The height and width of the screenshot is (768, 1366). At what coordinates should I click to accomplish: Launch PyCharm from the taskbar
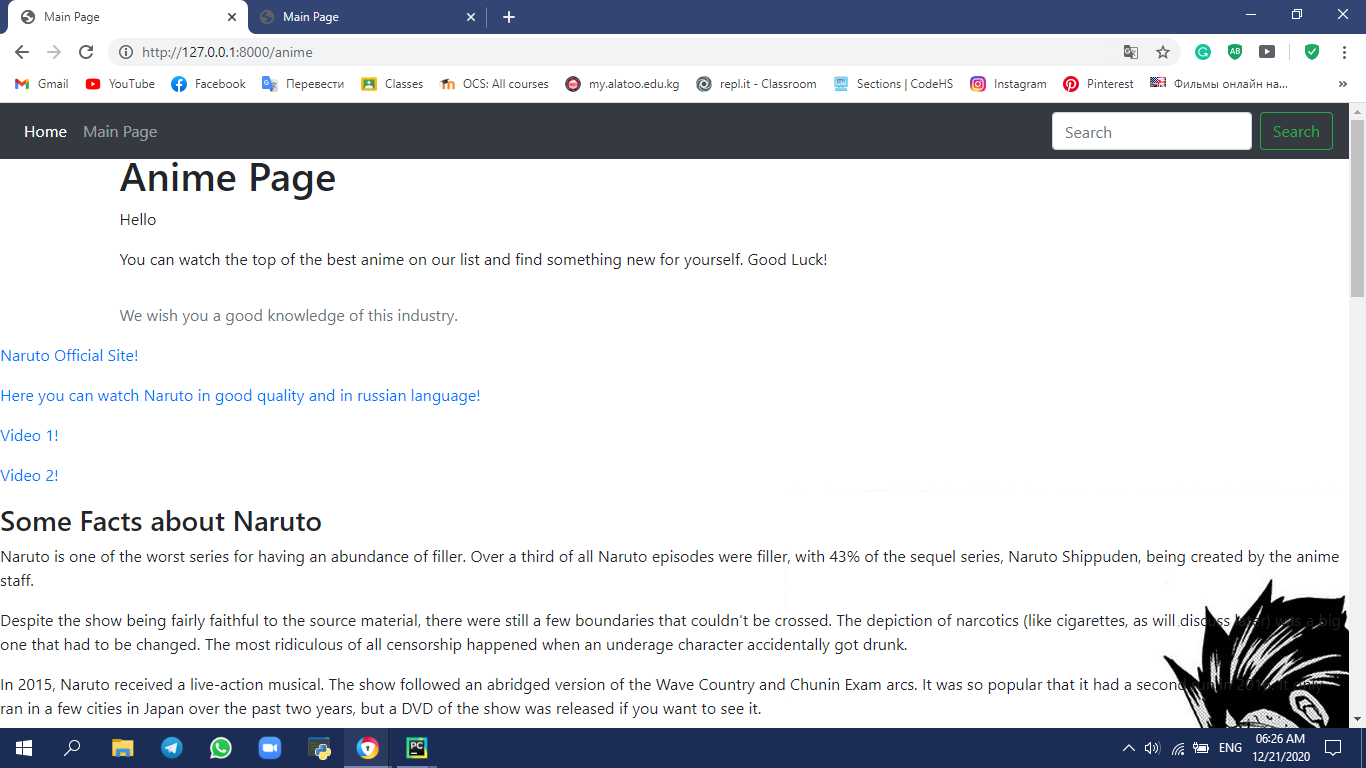(417, 747)
